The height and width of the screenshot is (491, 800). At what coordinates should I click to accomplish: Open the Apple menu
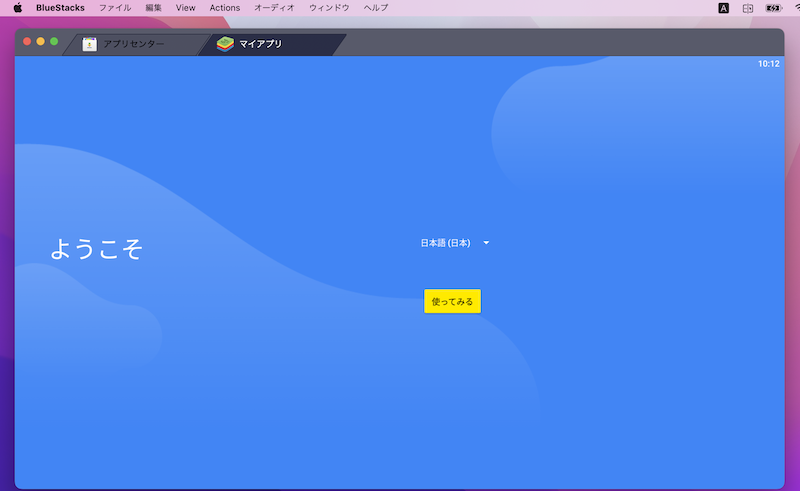tap(17, 8)
